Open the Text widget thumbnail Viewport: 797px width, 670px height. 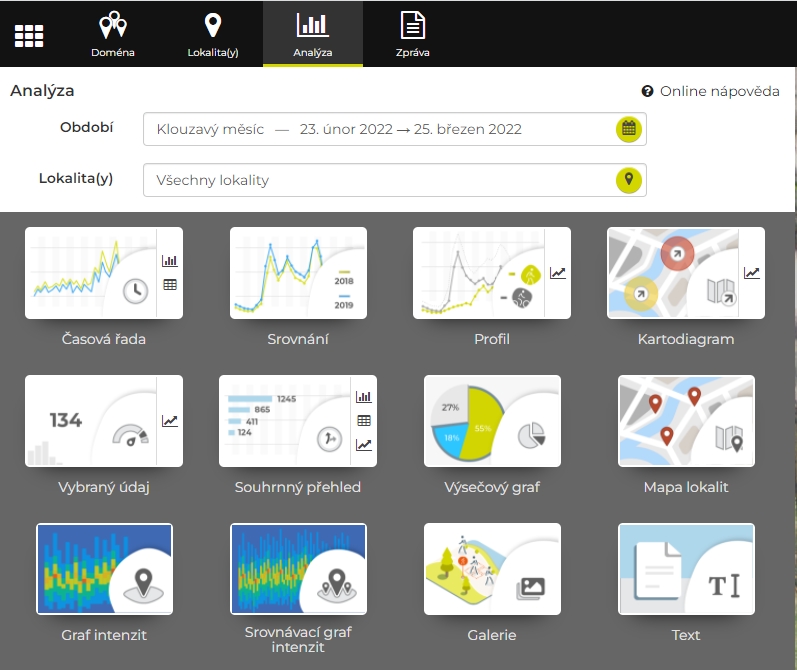pyautogui.click(x=686, y=569)
